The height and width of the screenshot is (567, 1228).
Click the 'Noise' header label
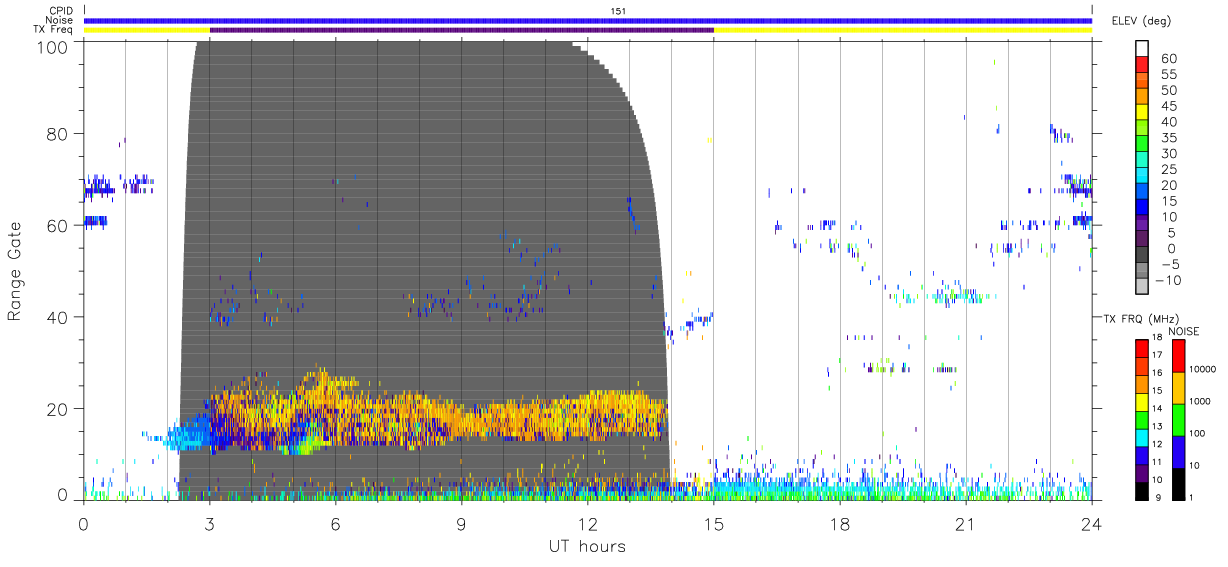coord(58,20)
